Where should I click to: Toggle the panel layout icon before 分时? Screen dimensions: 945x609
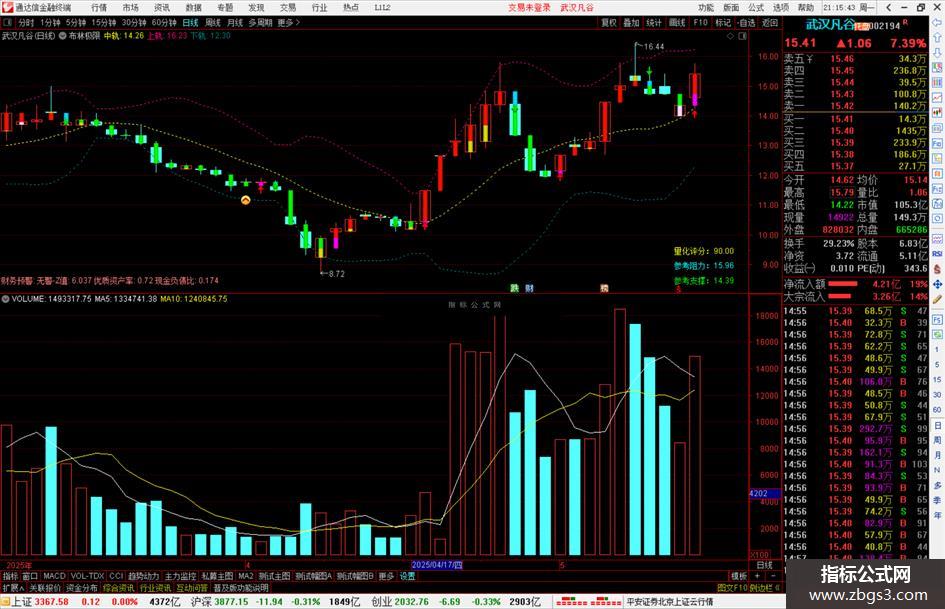8,23
